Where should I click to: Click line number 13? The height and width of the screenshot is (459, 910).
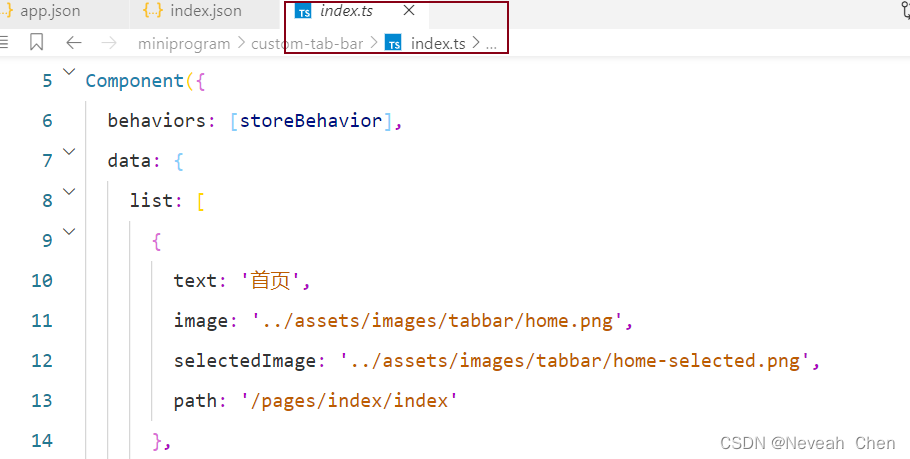[x=42, y=401]
